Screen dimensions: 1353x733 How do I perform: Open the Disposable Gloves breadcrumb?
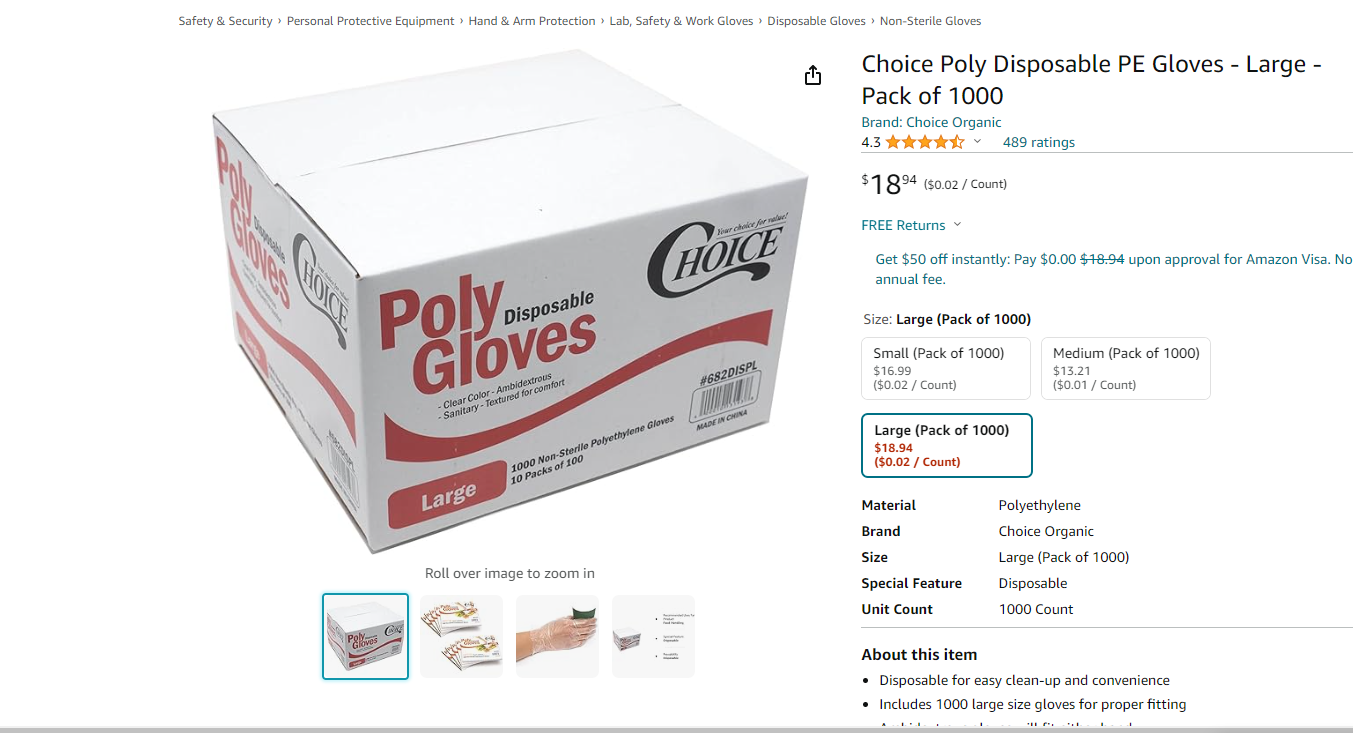816,21
